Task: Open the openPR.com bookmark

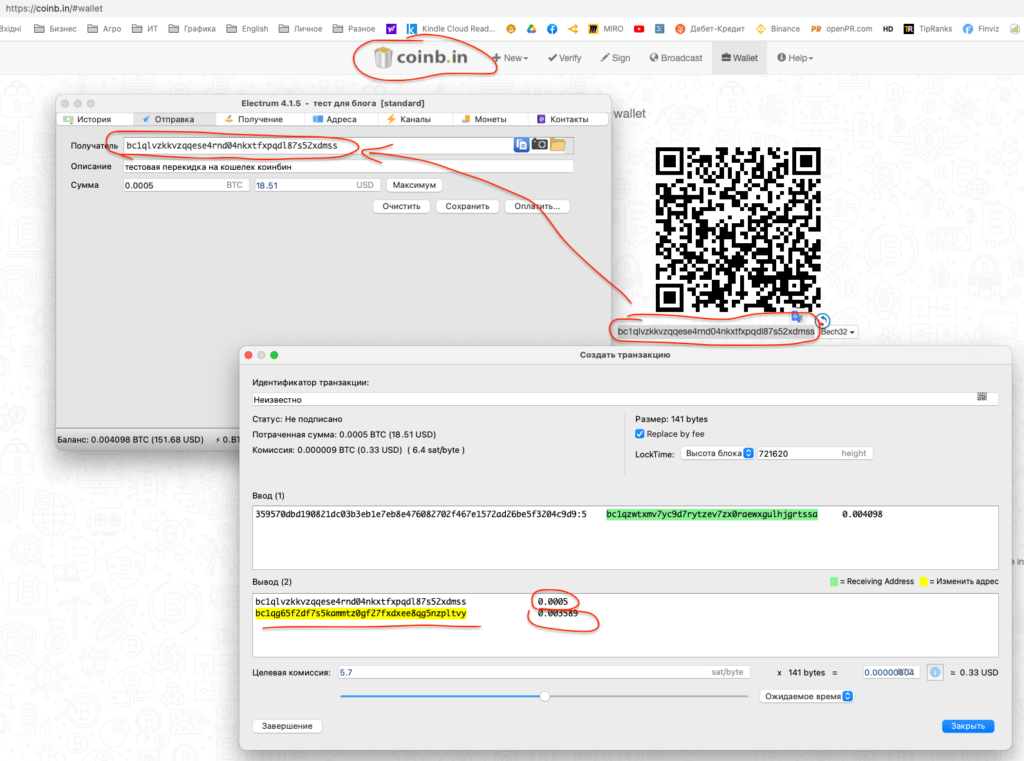Action: pyautogui.click(x=841, y=29)
